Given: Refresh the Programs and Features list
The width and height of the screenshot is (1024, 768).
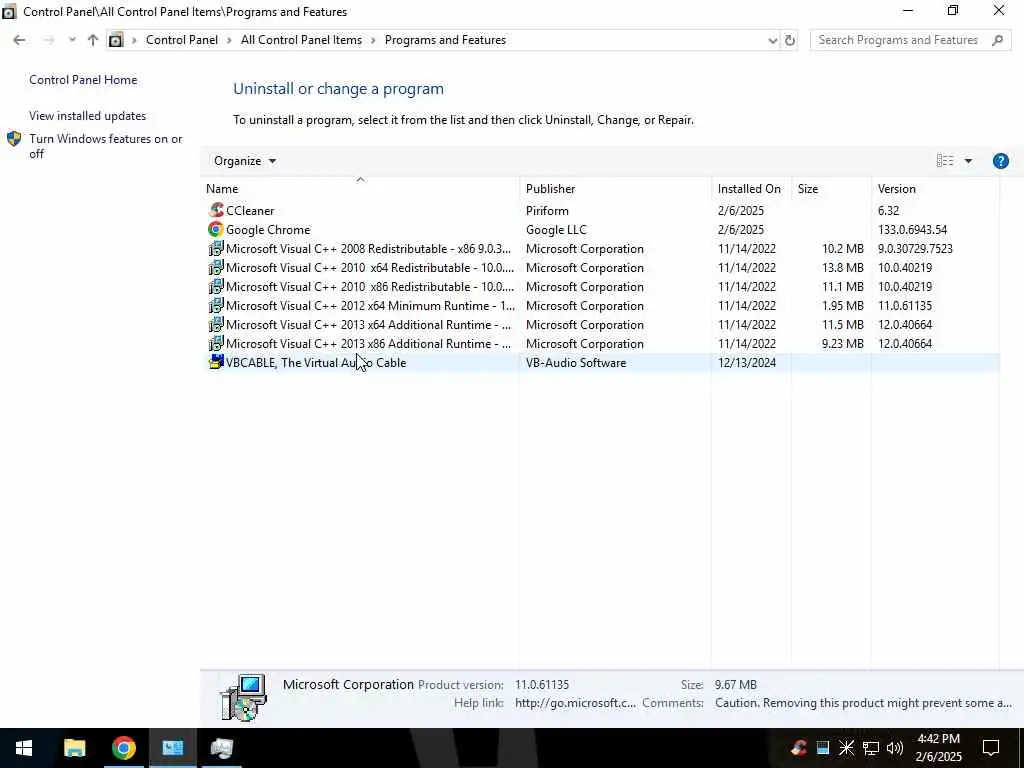Looking at the screenshot, I should 790,40.
